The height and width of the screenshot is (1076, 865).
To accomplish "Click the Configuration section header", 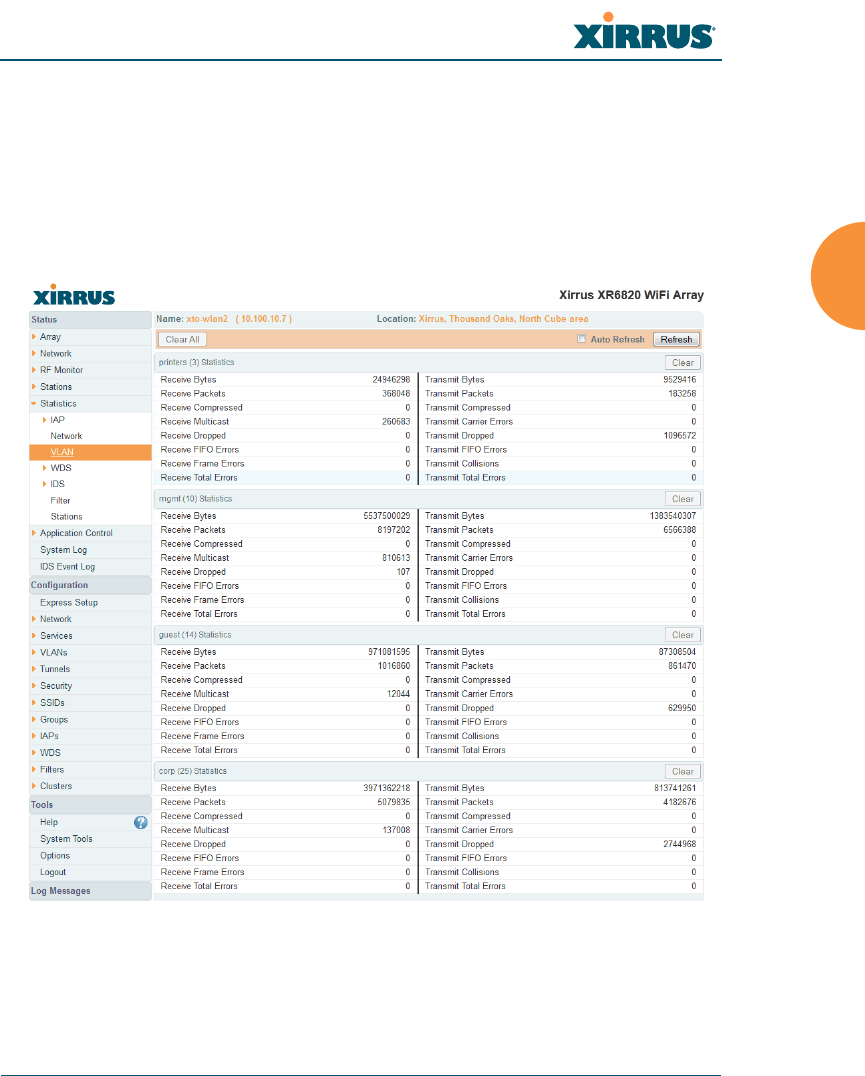I will coord(91,585).
